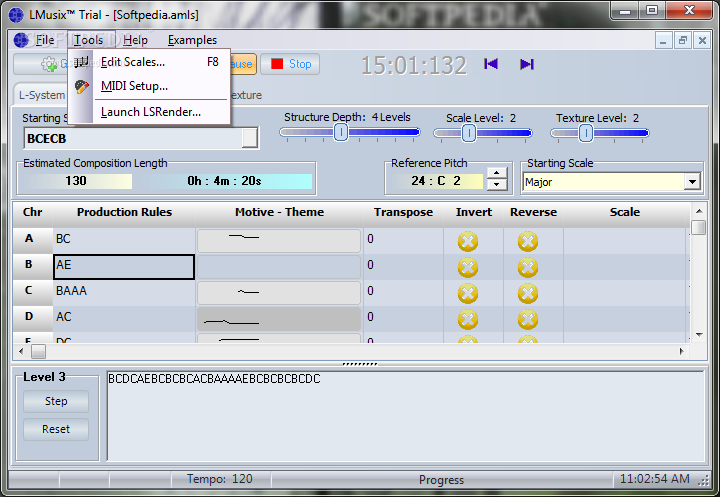Click the Production Rules column header
The width and height of the screenshot is (720, 497).
tap(124, 212)
